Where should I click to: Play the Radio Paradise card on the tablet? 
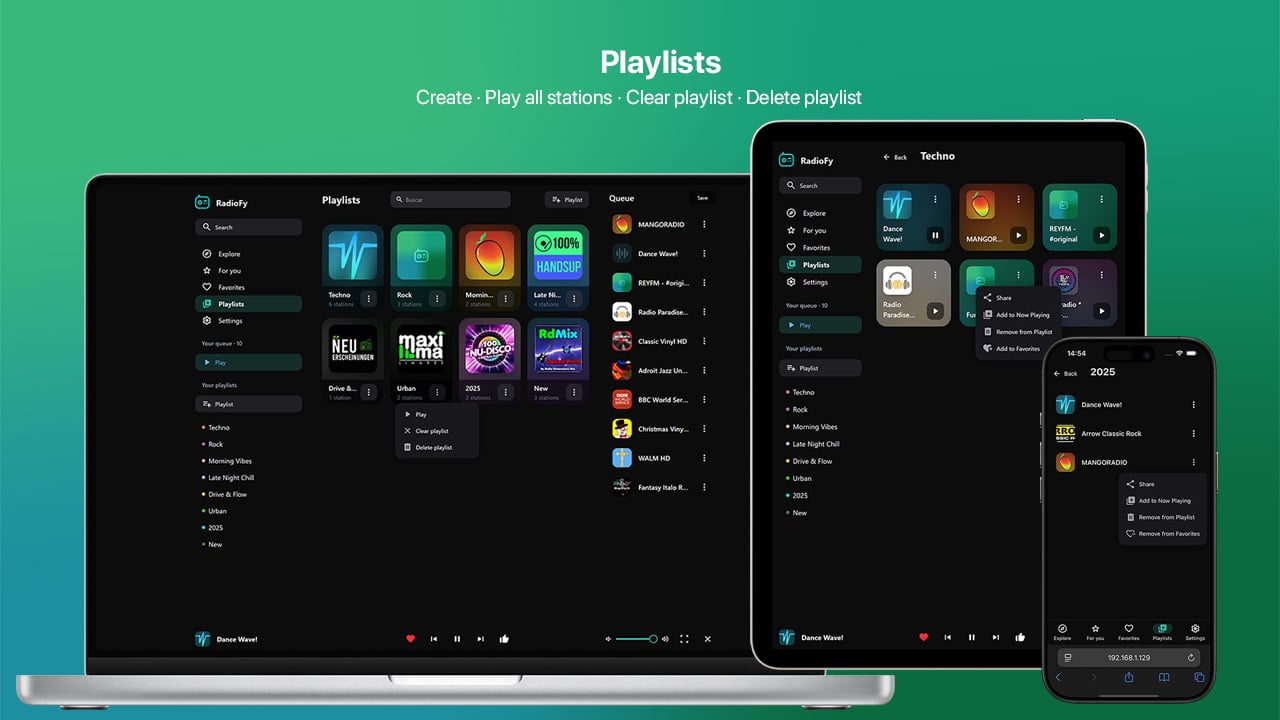click(936, 311)
